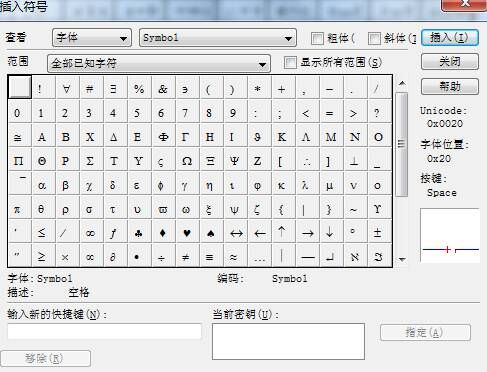Viewport: 487px width, 372px height.
Task: Select the blank space symbol cell
Action: point(20,87)
